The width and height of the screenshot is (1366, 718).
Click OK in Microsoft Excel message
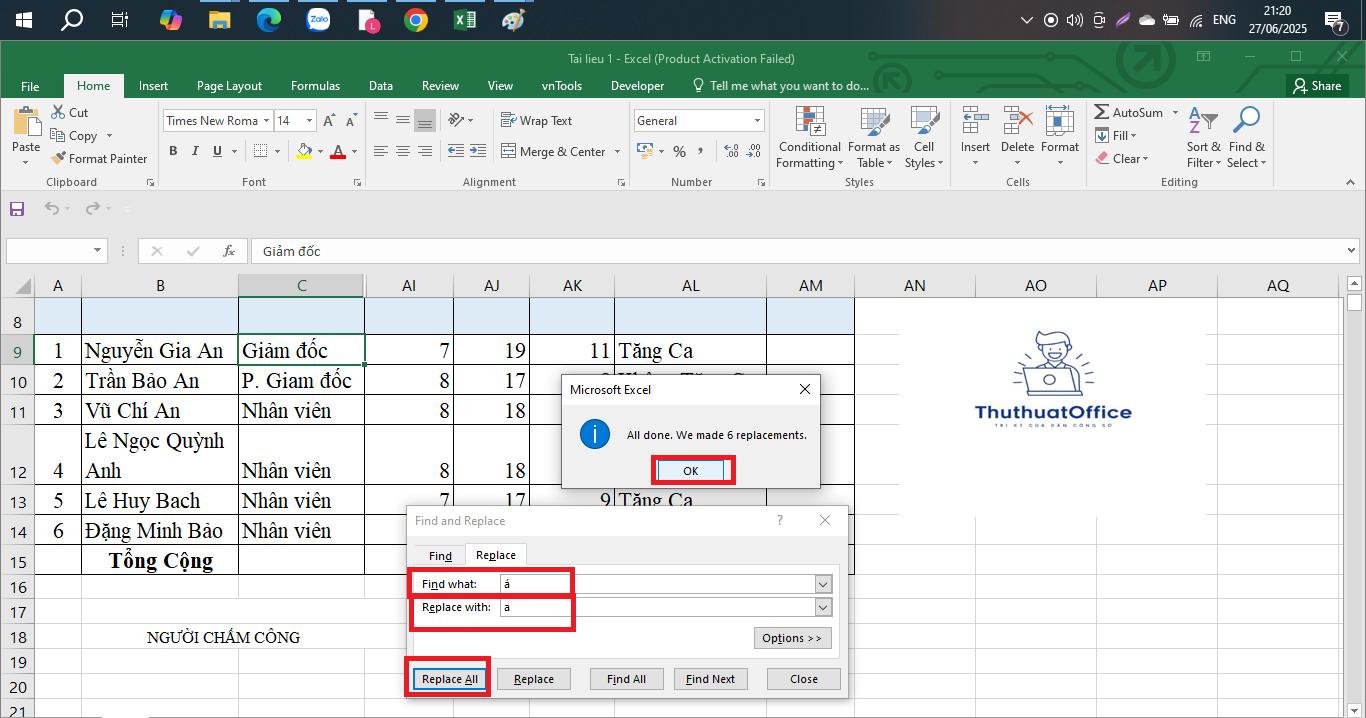(x=691, y=470)
